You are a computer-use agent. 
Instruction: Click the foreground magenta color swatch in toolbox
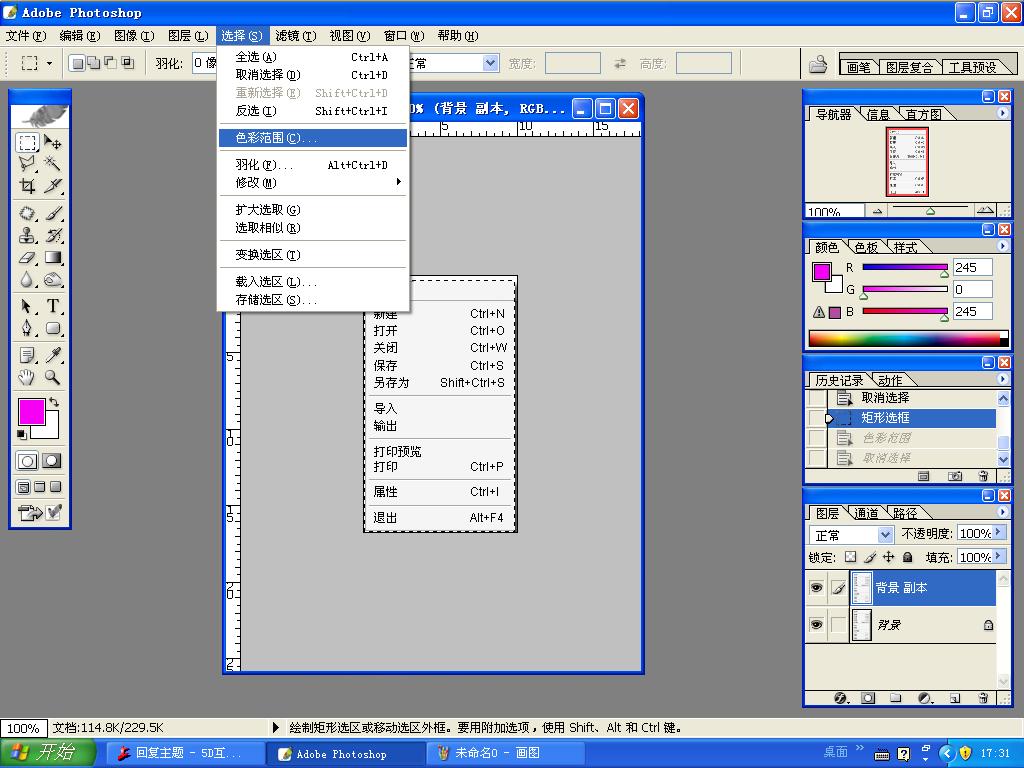(31, 411)
